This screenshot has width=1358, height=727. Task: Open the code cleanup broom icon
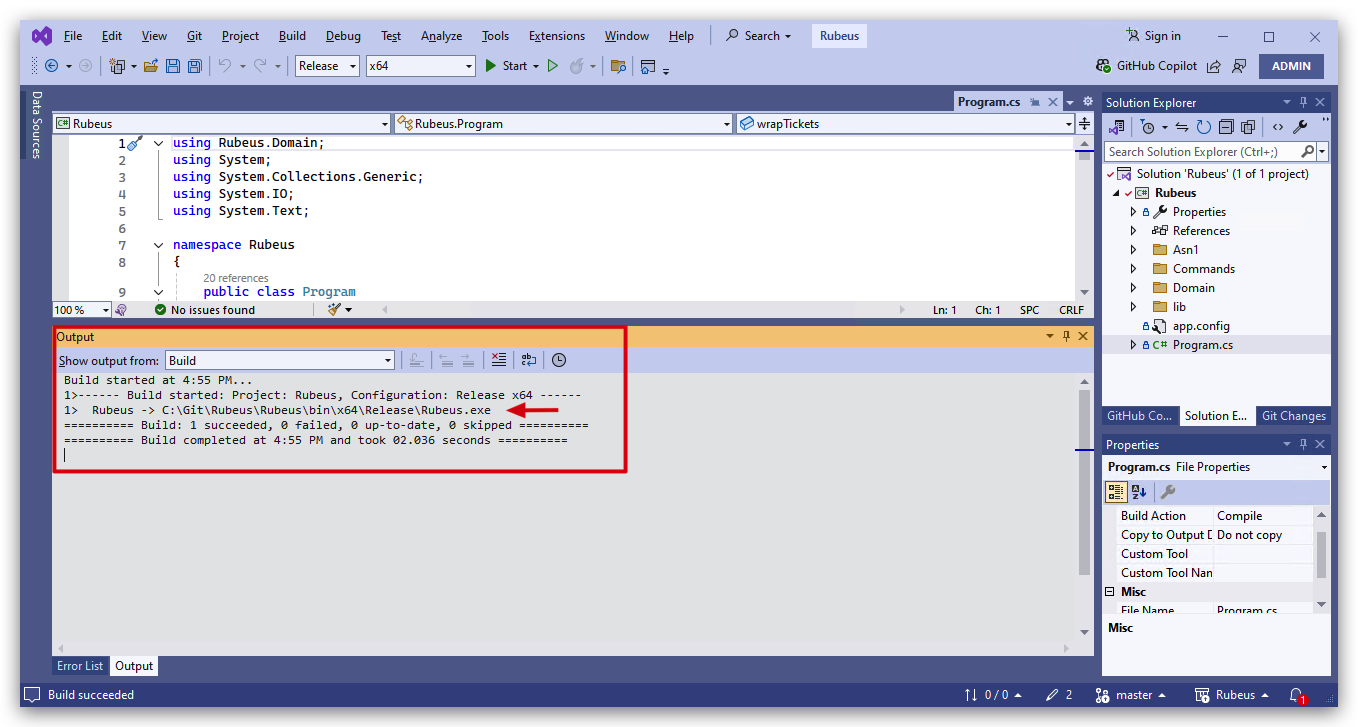tap(335, 310)
